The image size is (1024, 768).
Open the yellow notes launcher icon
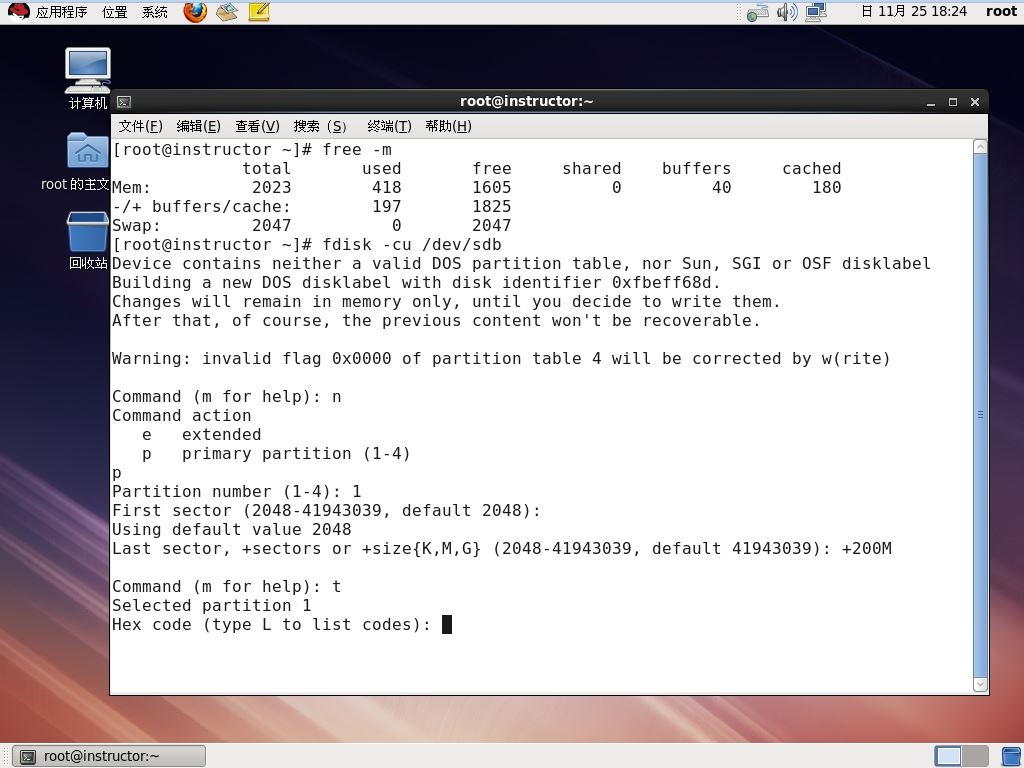(x=259, y=12)
